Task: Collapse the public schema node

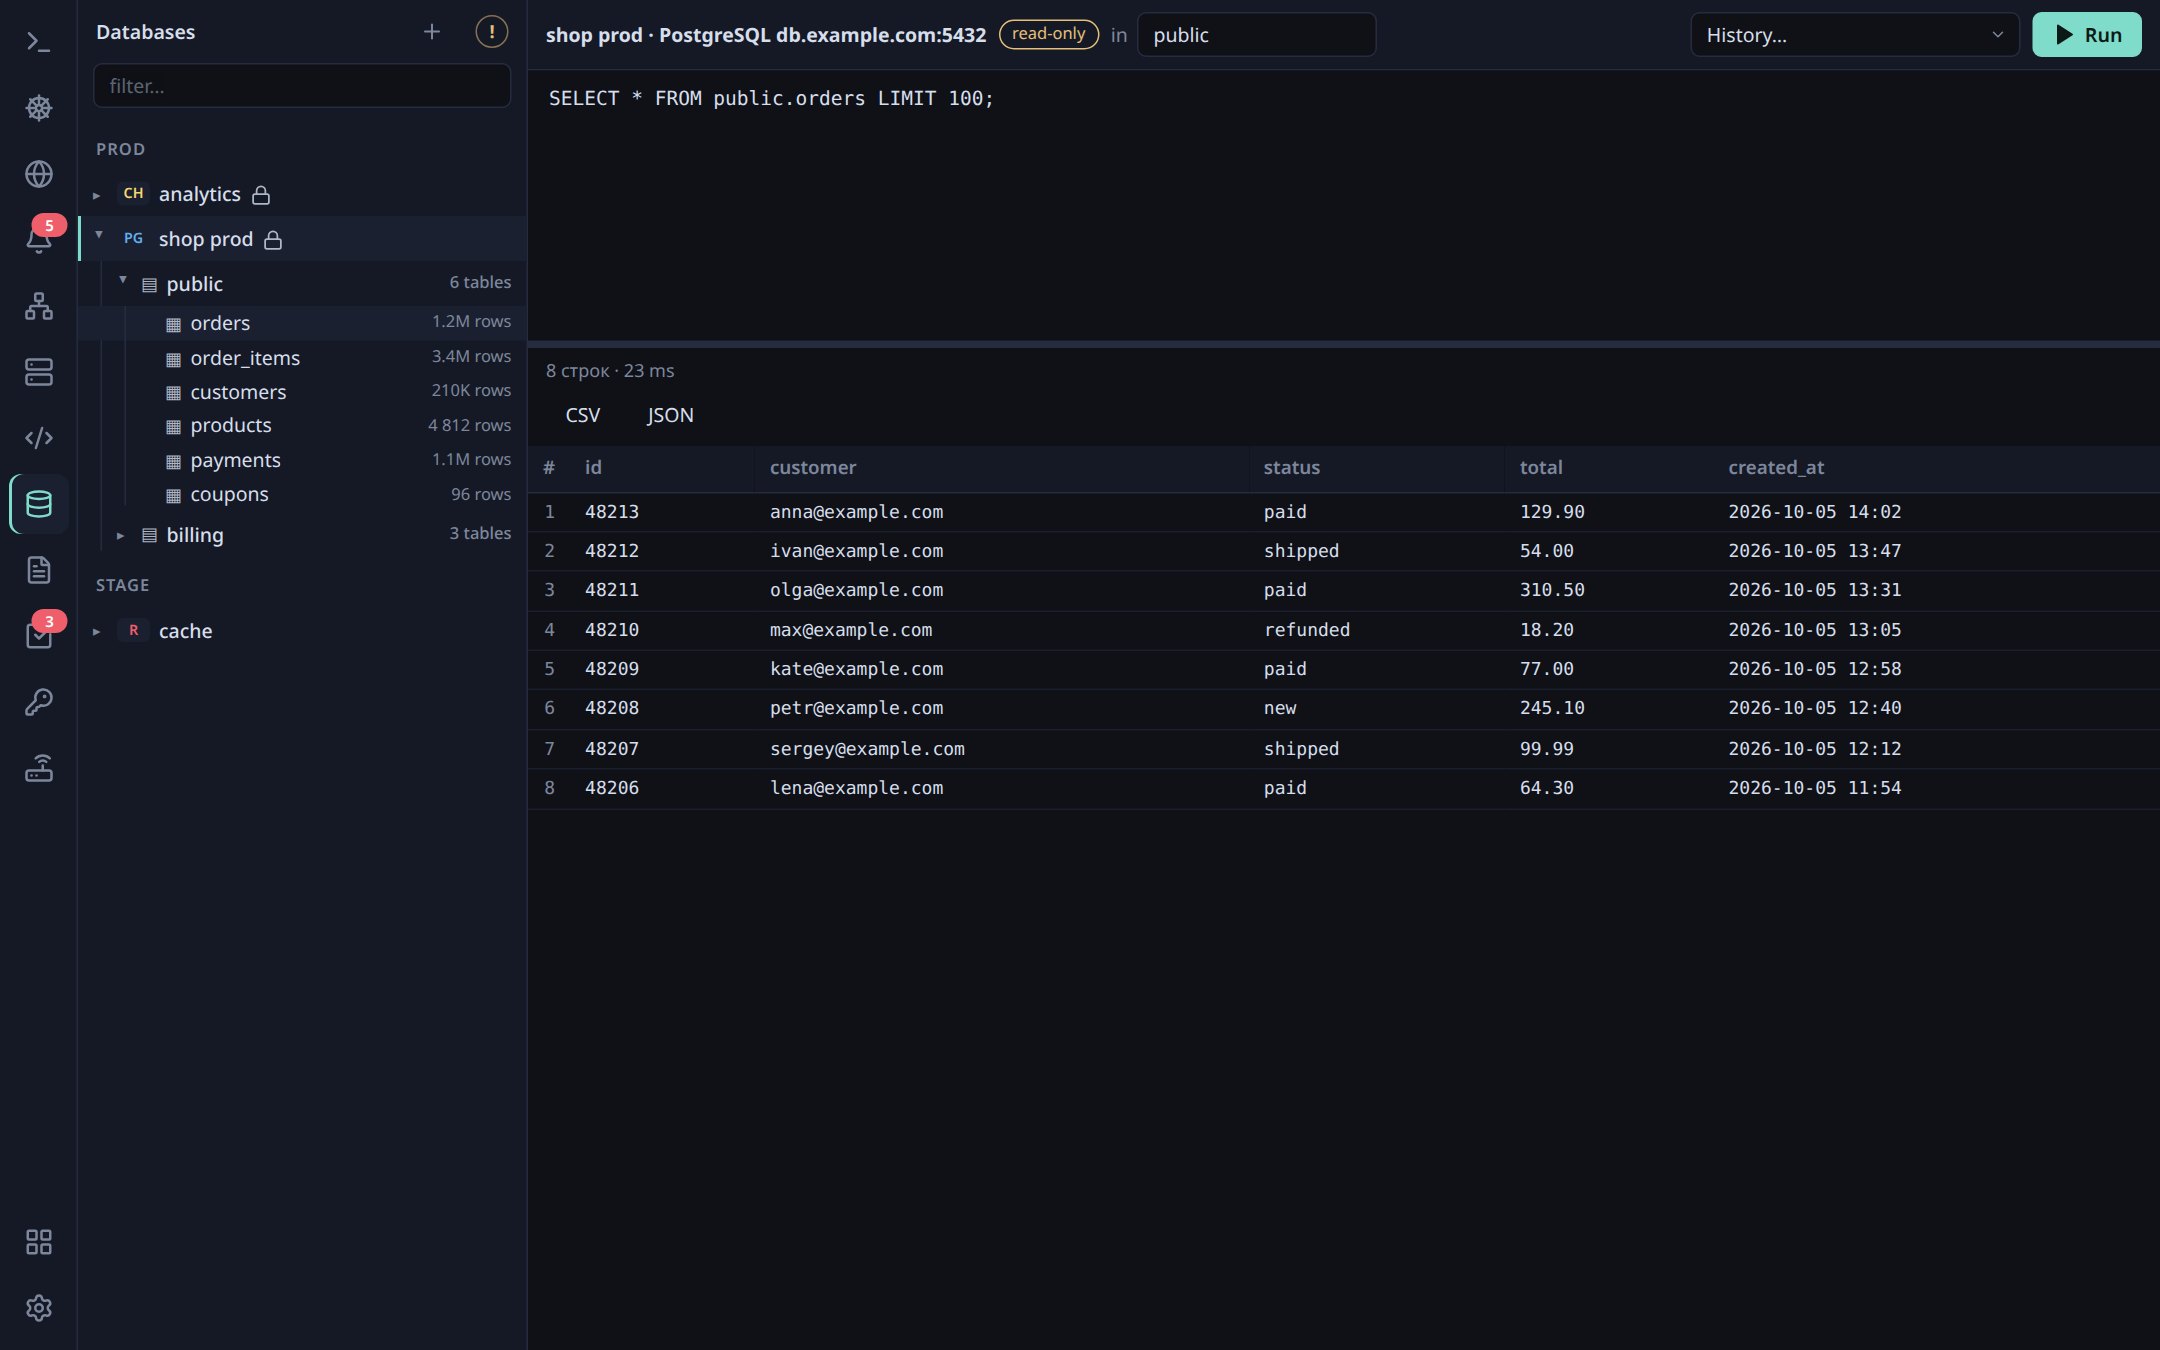Action: tap(123, 280)
